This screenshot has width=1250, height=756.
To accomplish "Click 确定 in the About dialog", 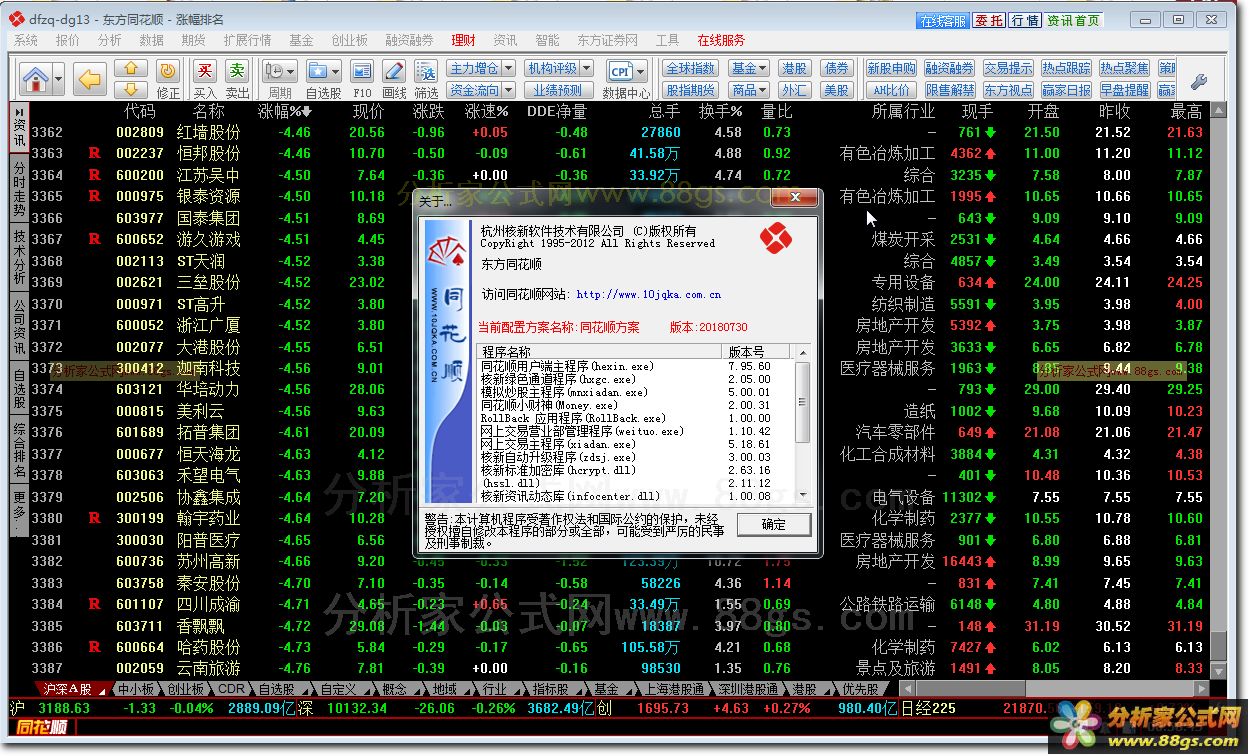I will (773, 524).
